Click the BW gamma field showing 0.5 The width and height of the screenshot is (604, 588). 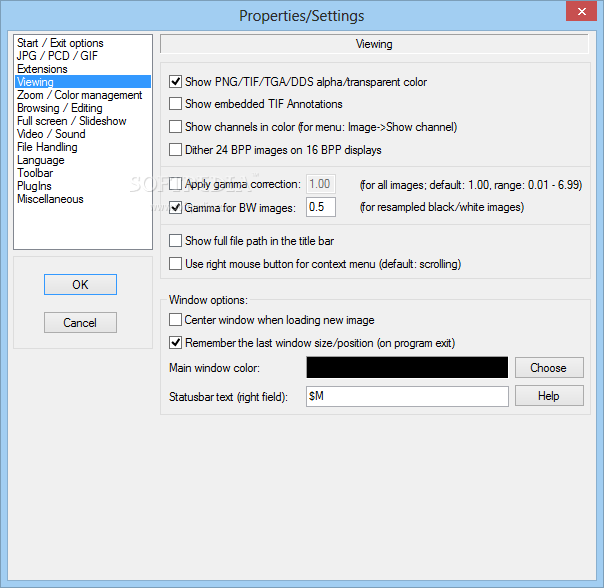(x=320, y=207)
